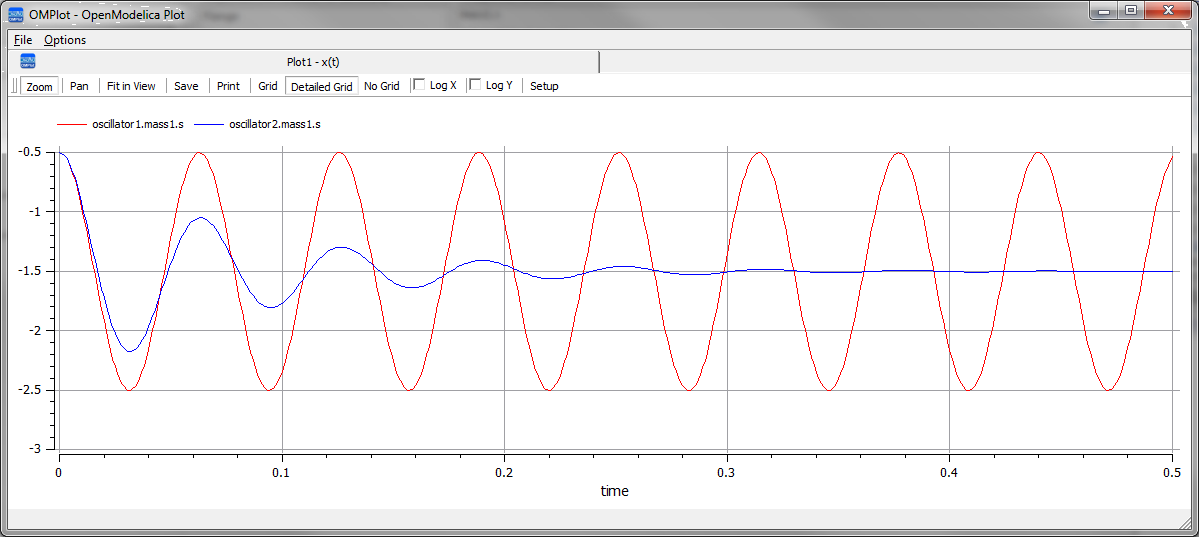Enable the Log Y checkbox

476,85
